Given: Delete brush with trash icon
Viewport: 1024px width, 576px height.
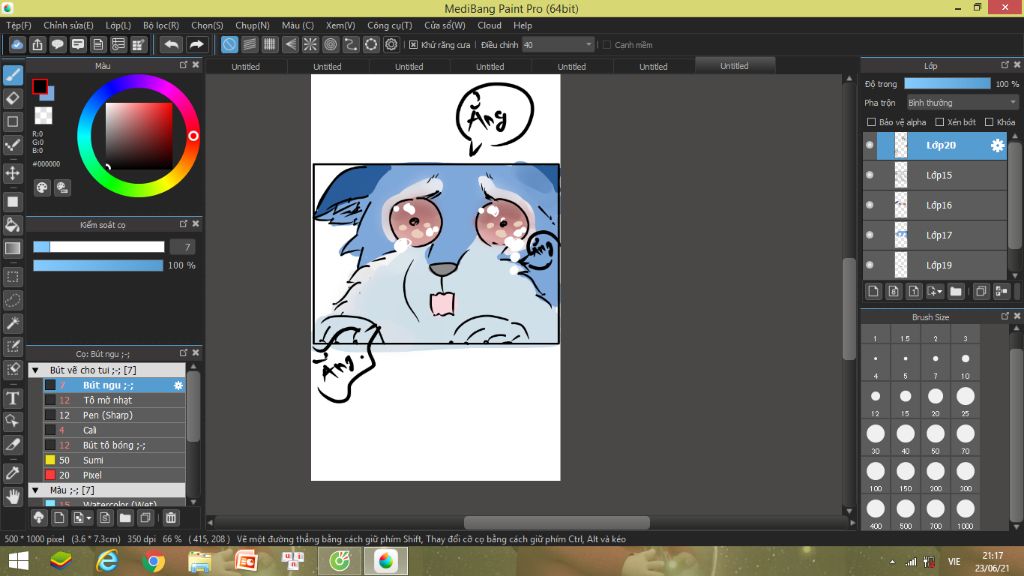Looking at the screenshot, I should (170, 518).
